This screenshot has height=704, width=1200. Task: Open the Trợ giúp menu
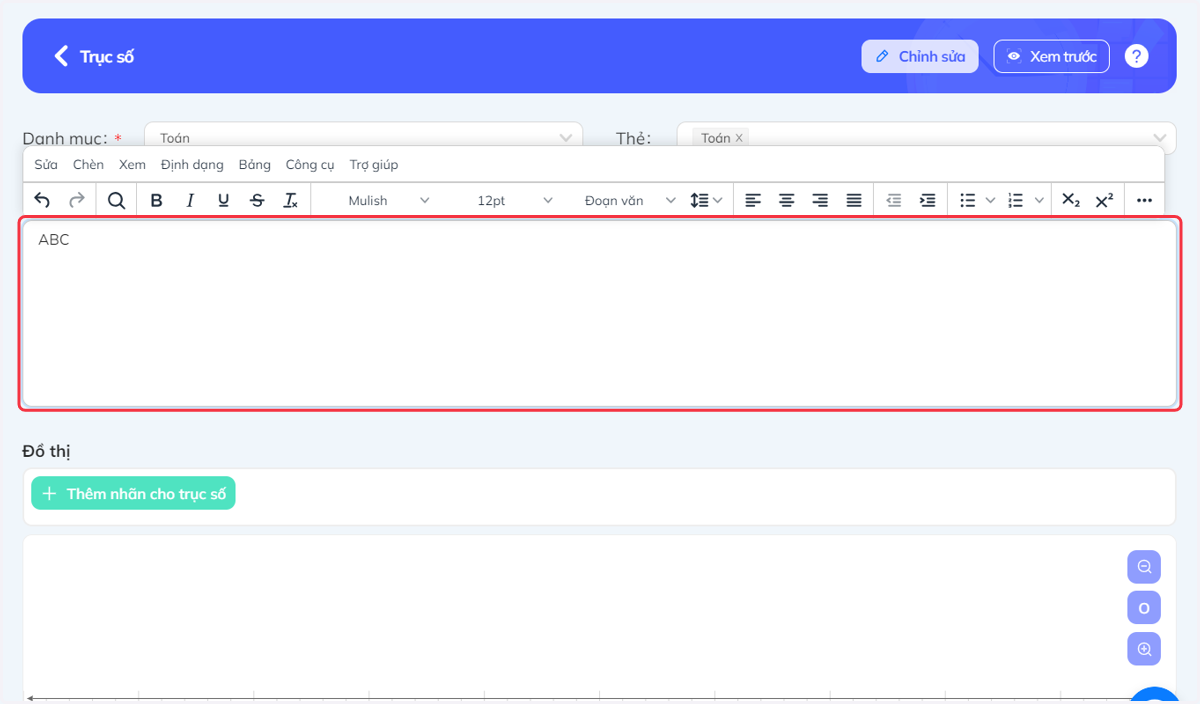(374, 165)
